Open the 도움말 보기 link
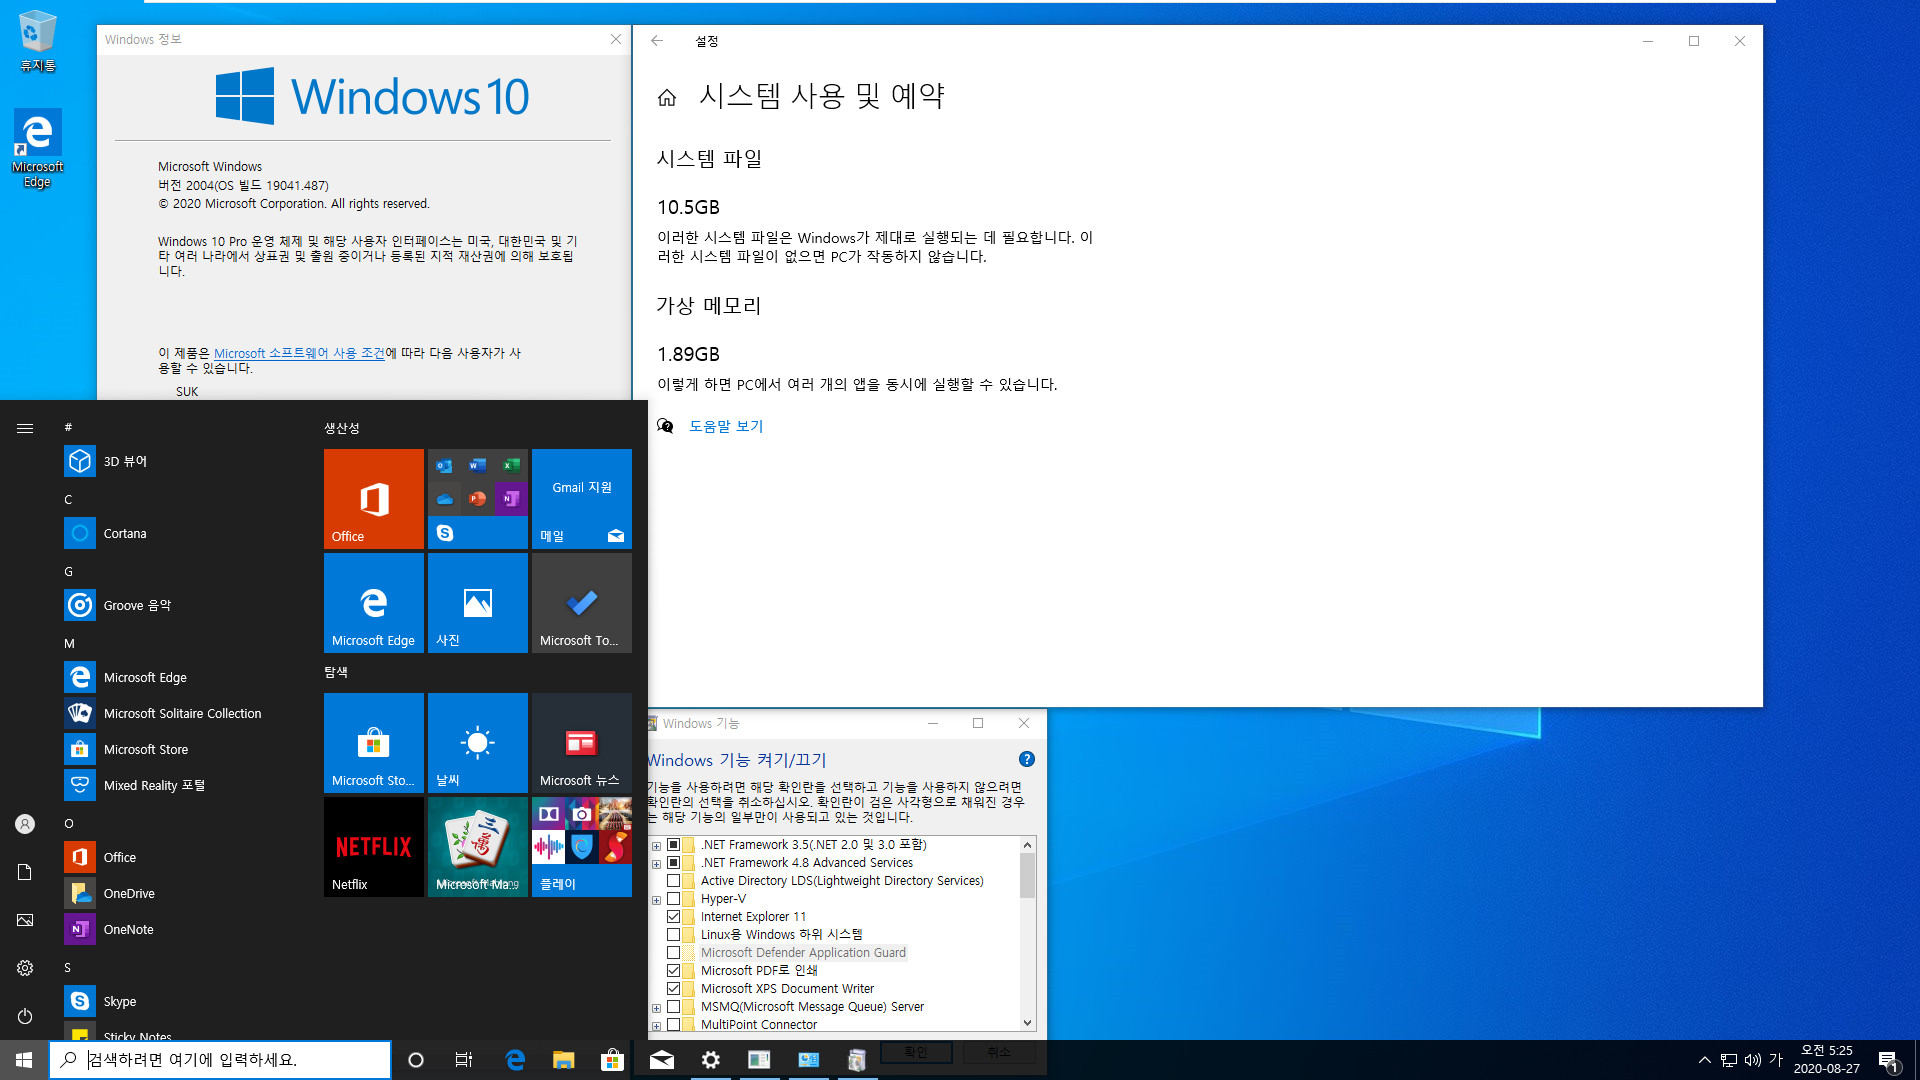 726,426
